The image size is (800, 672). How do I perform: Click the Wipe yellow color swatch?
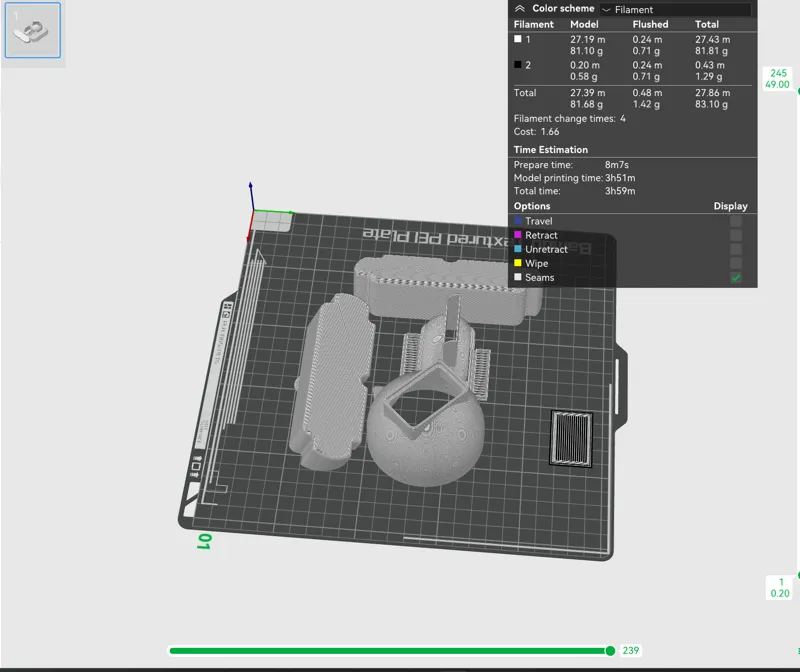pos(518,263)
